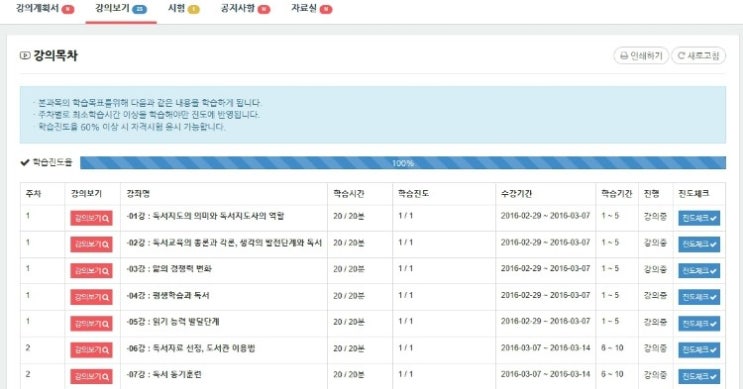Image resolution: width=743 pixels, height=389 pixels.
Task: Click the 진도체크 column header
Action: pos(694,193)
